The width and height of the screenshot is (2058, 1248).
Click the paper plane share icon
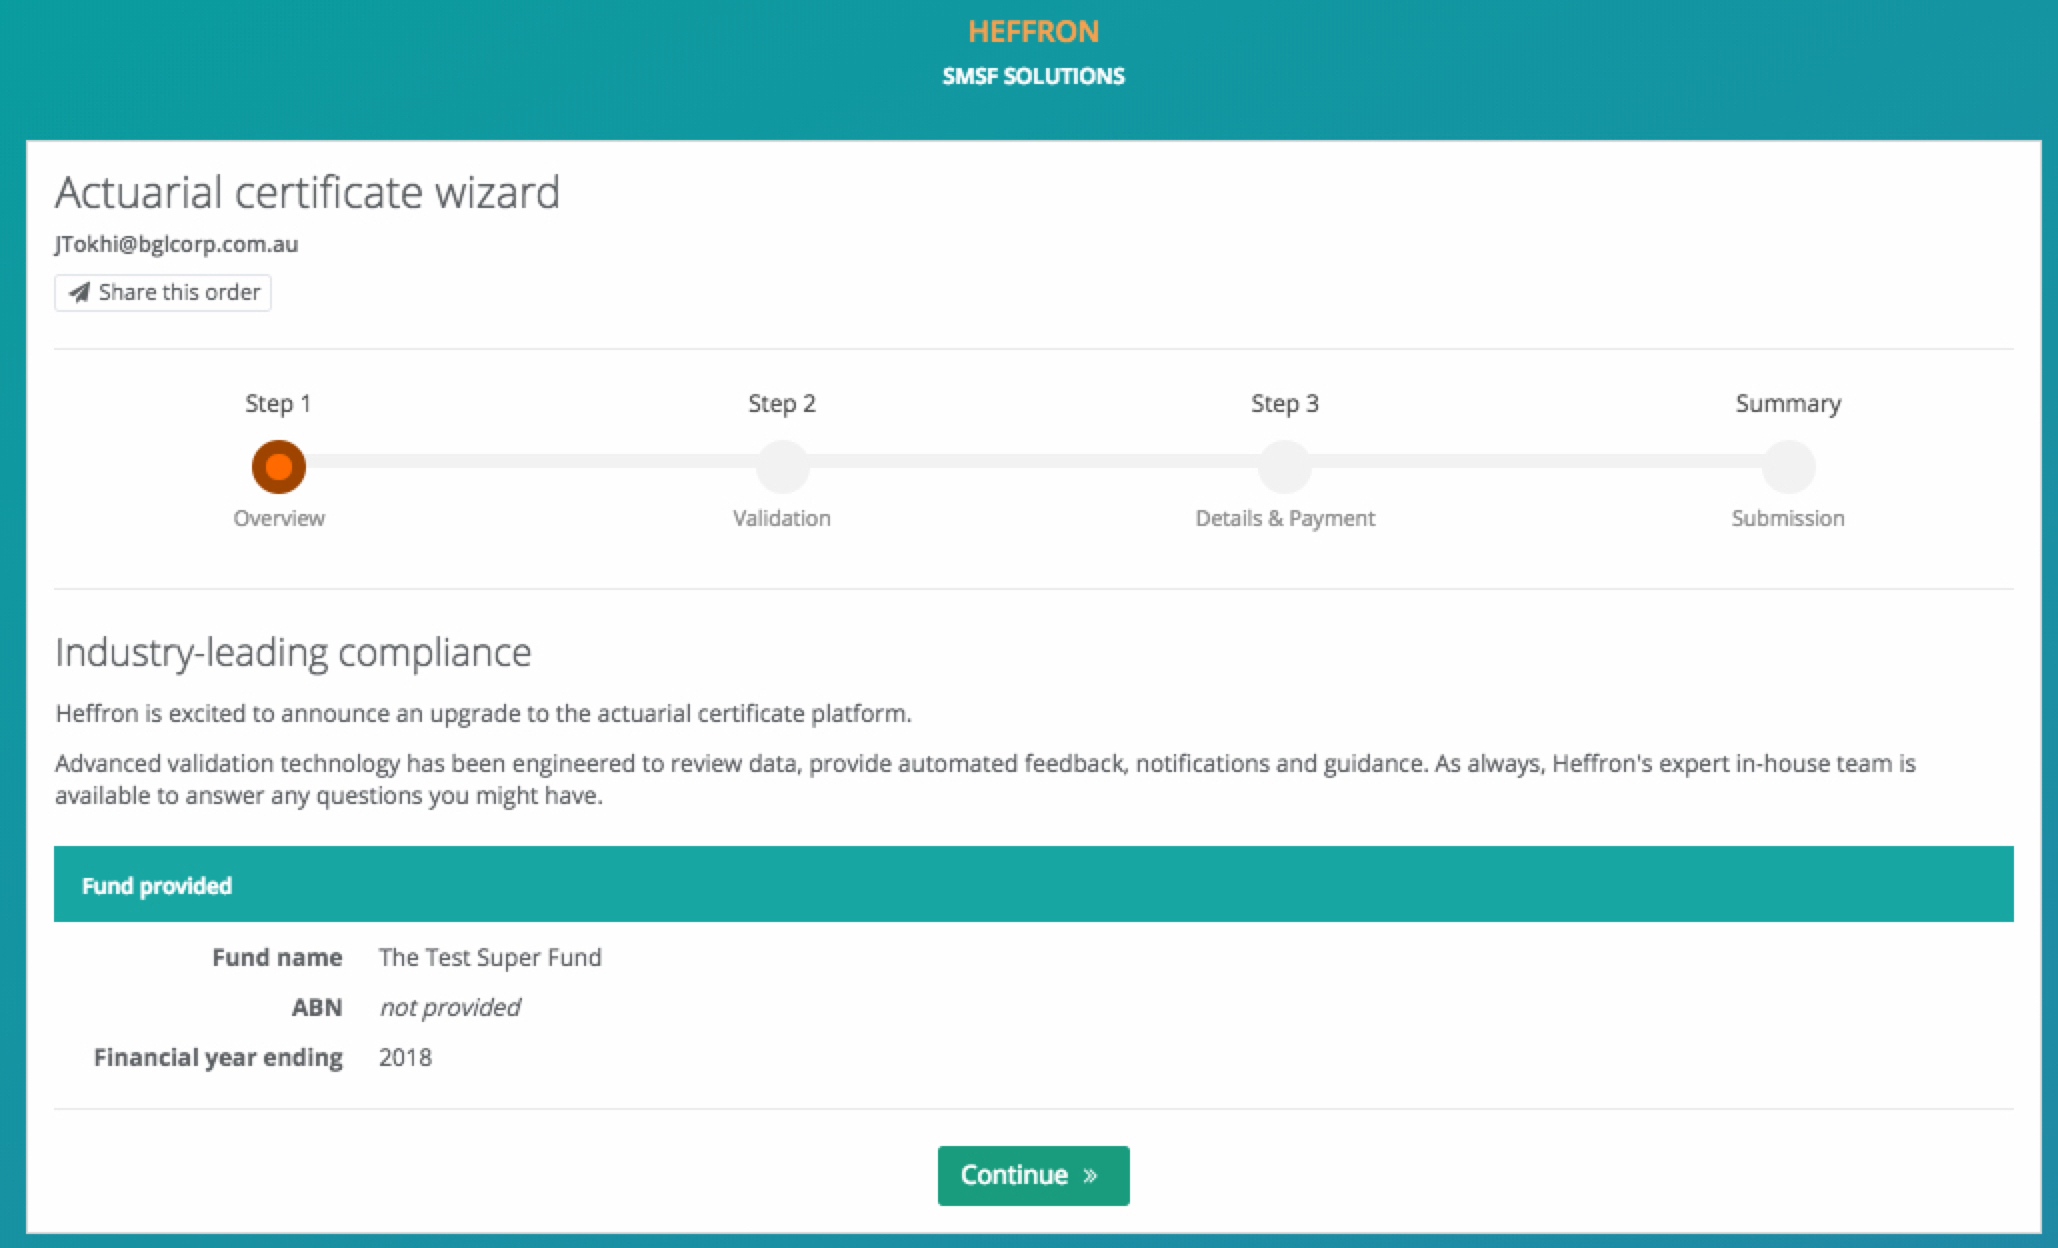coord(79,293)
